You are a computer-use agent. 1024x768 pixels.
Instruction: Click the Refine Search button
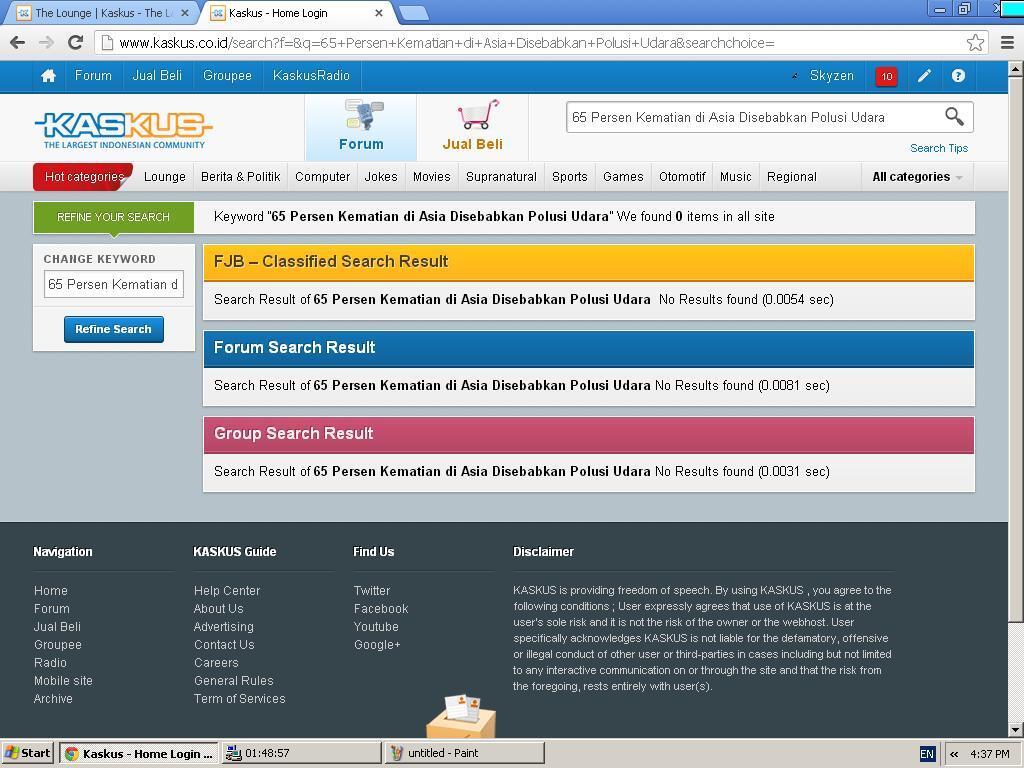[114, 329]
